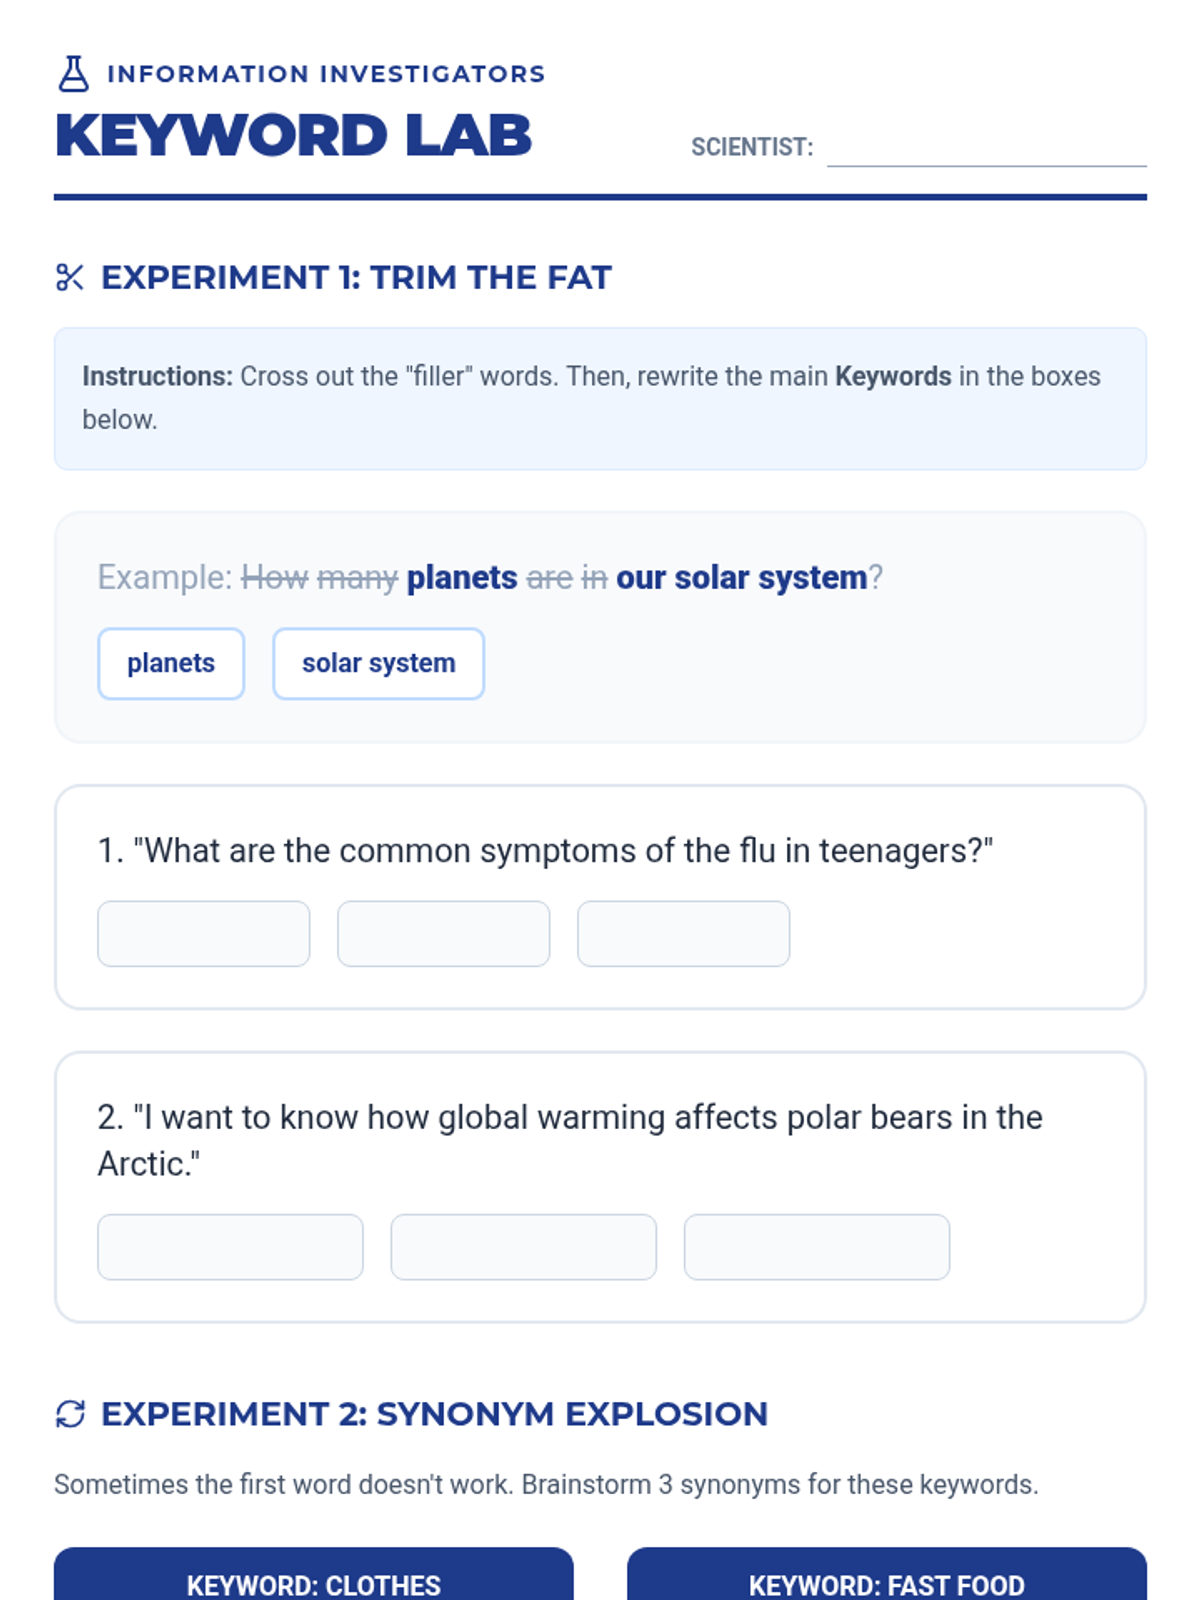Select third keyword box for flu question
The height and width of the screenshot is (1600, 1200).
pos(684,934)
